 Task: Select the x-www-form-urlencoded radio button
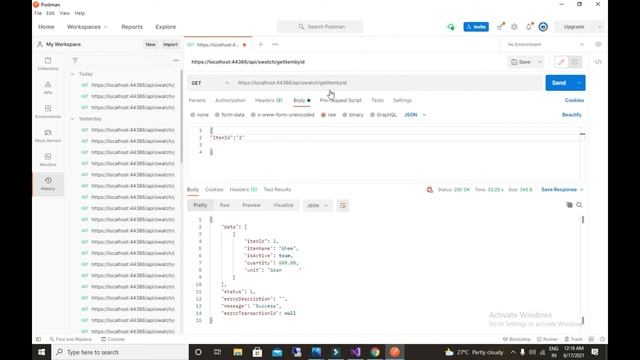pyautogui.click(x=253, y=115)
